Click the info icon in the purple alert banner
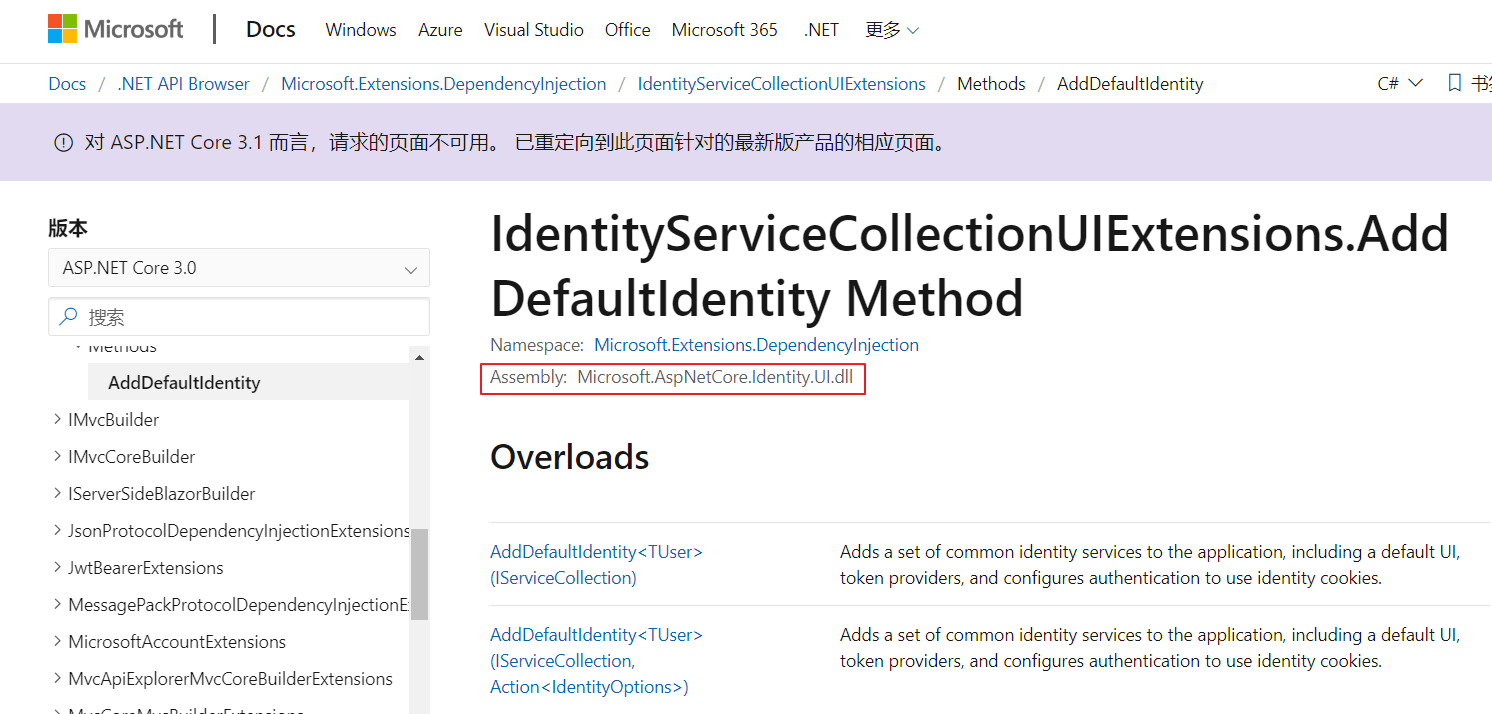Screen dimensions: 1492x714 point(63,142)
